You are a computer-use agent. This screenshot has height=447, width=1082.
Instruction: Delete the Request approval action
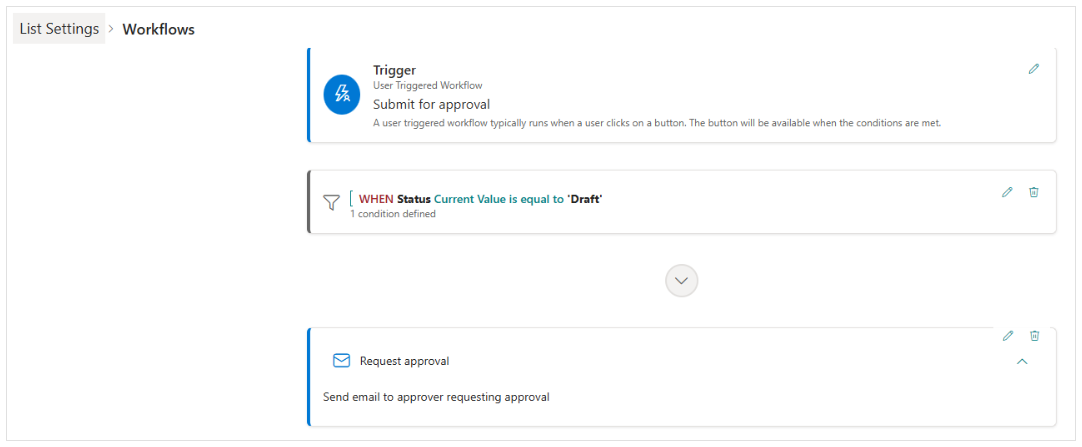coord(1034,336)
